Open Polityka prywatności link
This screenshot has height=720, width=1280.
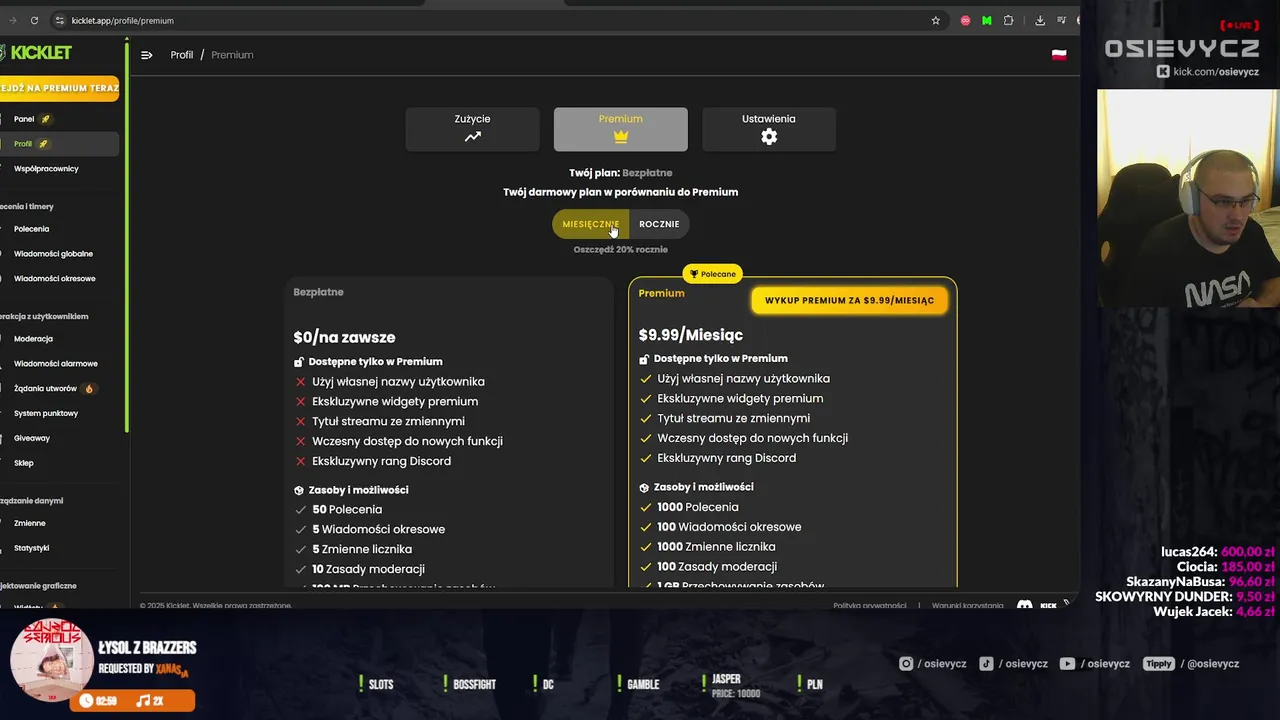pyautogui.click(x=870, y=606)
